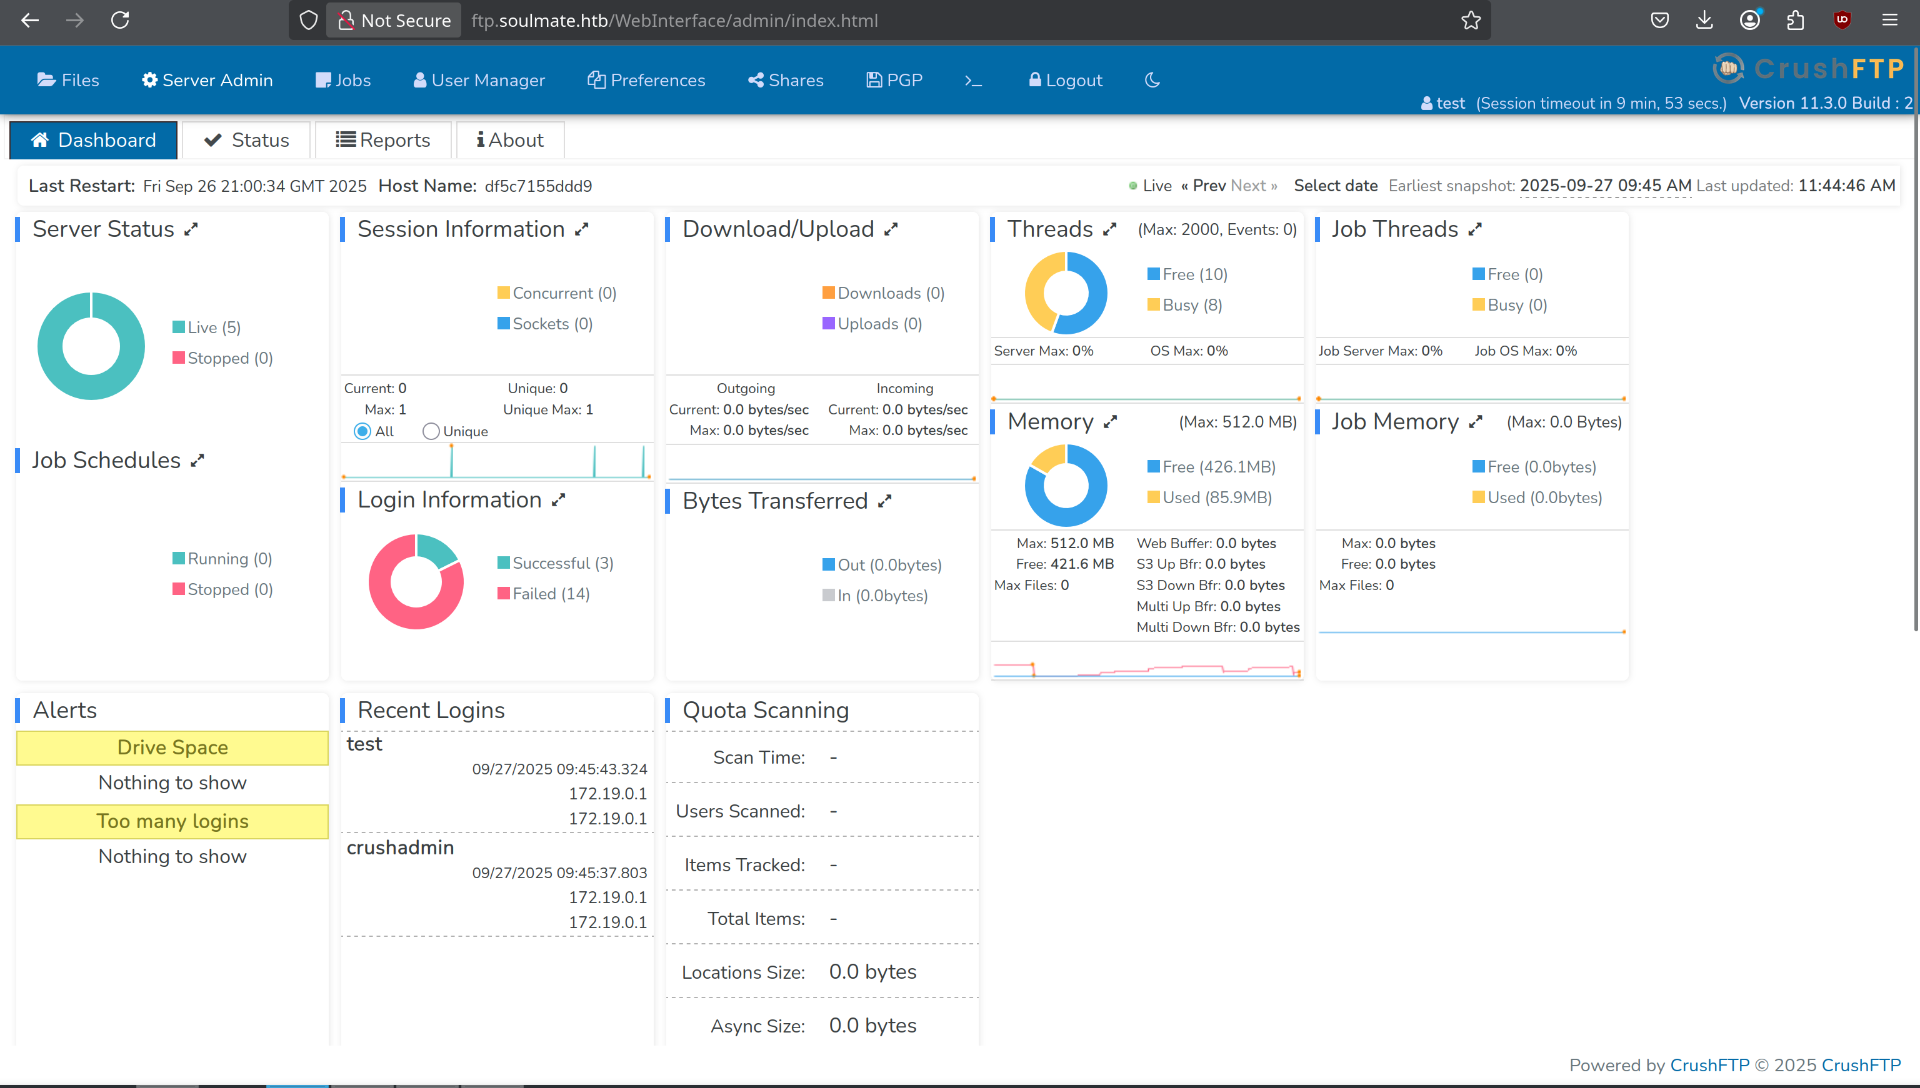Expand the Login Information panel
This screenshot has height=1088, width=1920.
coord(559,499)
